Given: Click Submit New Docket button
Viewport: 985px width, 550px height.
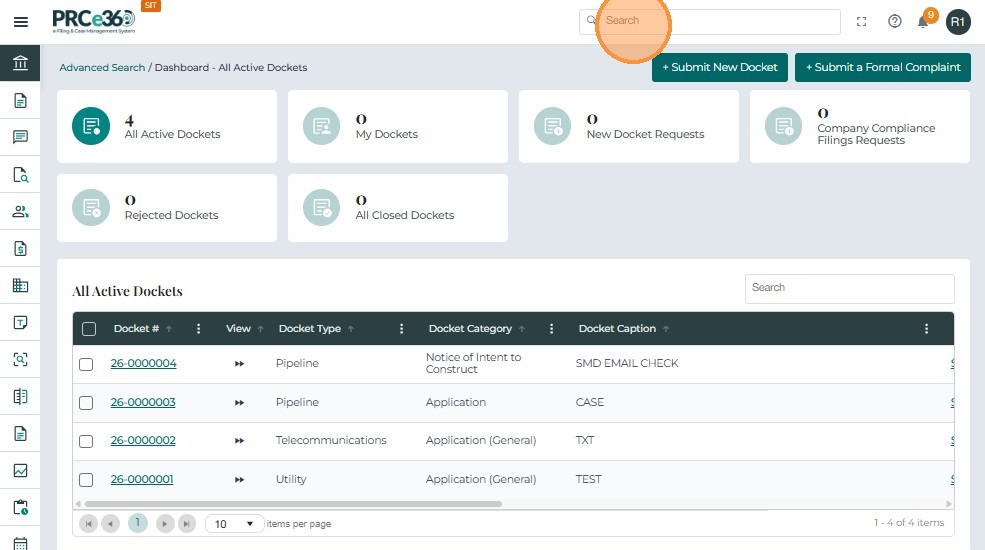Looking at the screenshot, I should coord(720,67).
